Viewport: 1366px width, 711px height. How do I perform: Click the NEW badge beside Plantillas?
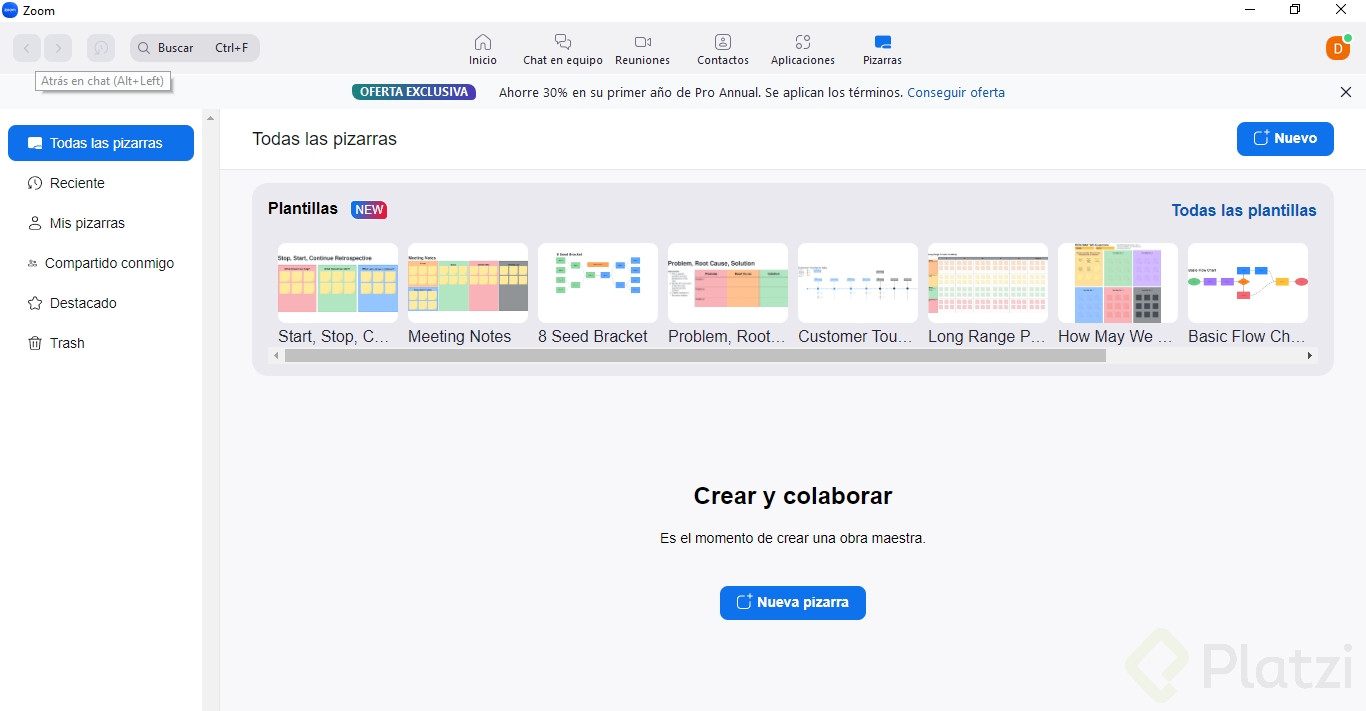pyautogui.click(x=369, y=210)
